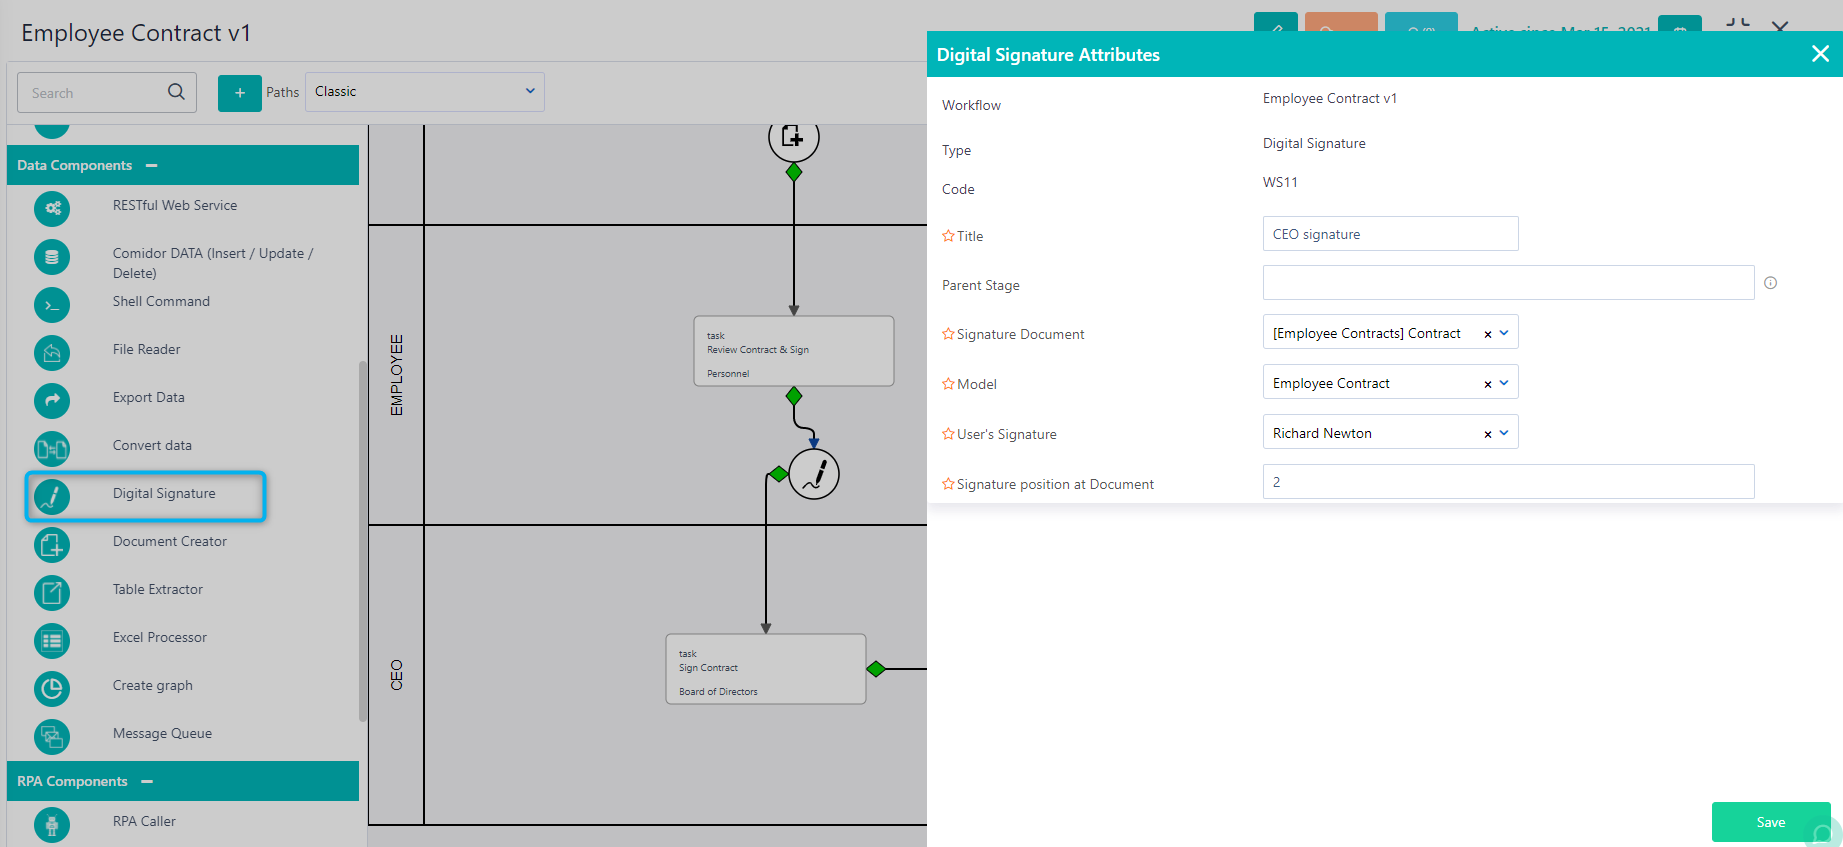Select the Shell Command component icon

click(x=52, y=305)
